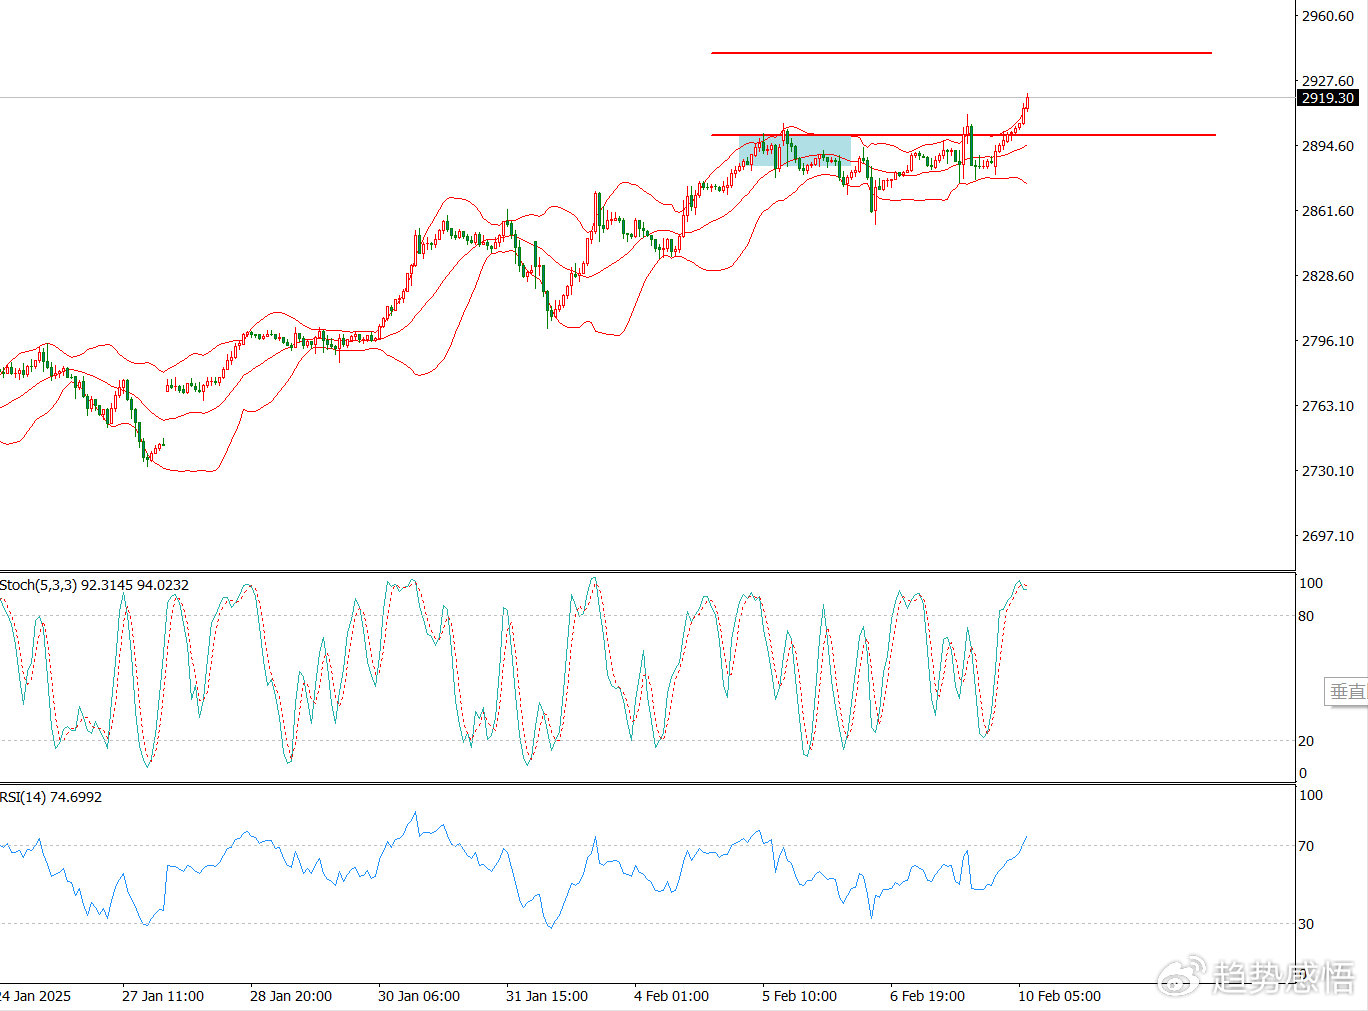
Task: Click the 10 Feb 05:00 time label
Action: (1060, 996)
